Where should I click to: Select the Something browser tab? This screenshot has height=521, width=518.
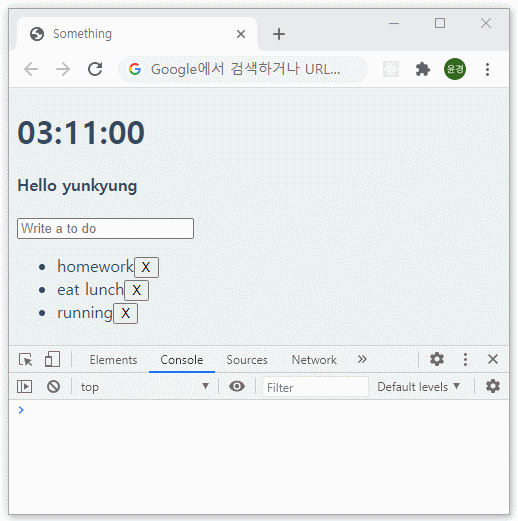137,34
